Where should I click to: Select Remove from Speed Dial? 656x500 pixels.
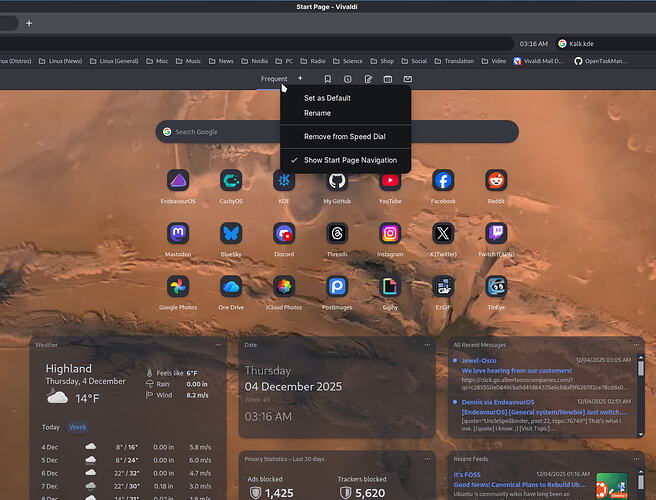[344, 136]
